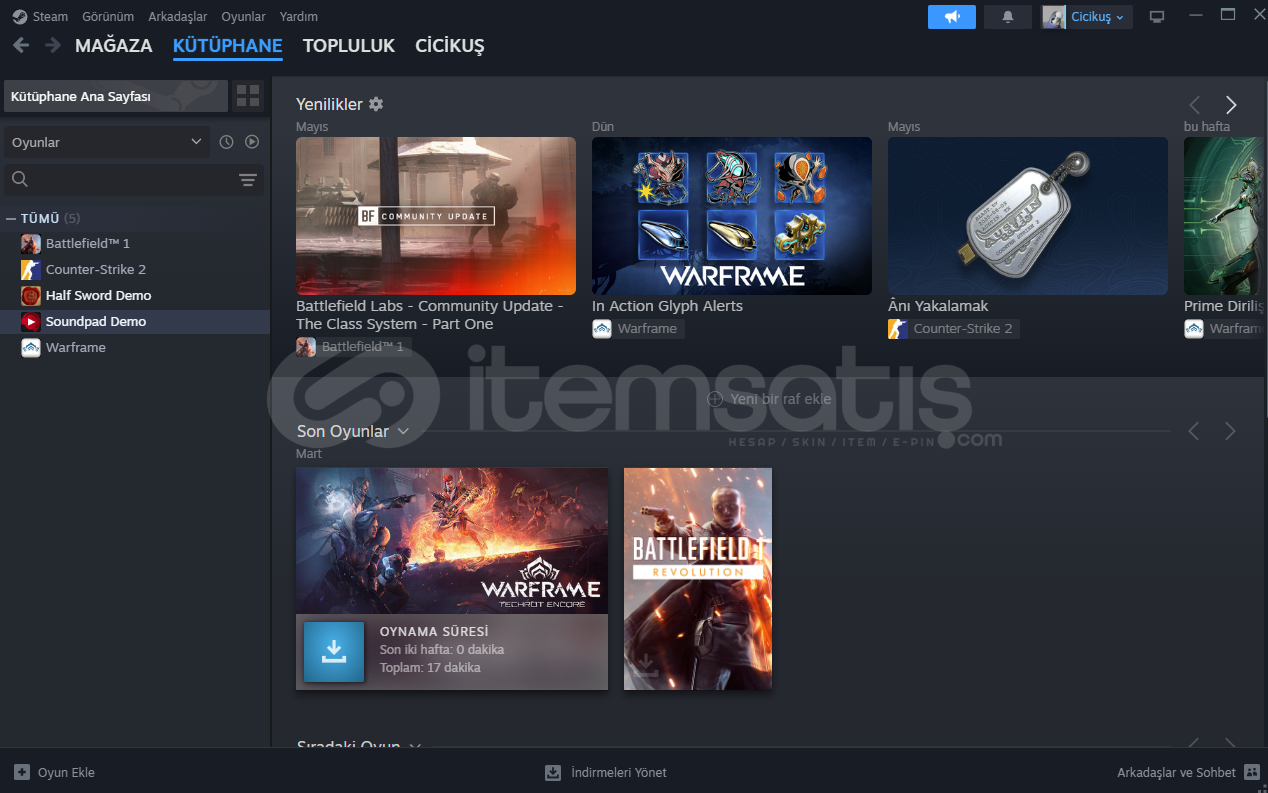Sort library by recent activity clock icon

tap(226, 142)
